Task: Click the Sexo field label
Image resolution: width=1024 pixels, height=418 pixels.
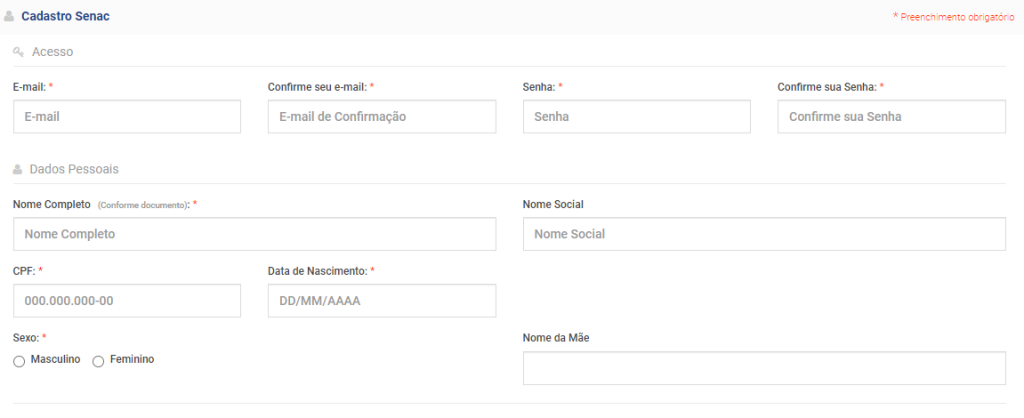Action: coord(27,338)
